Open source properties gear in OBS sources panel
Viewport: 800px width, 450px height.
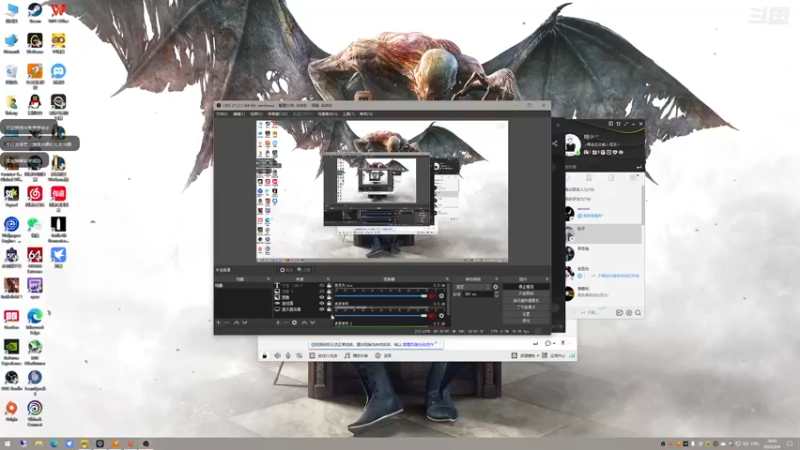pos(294,322)
